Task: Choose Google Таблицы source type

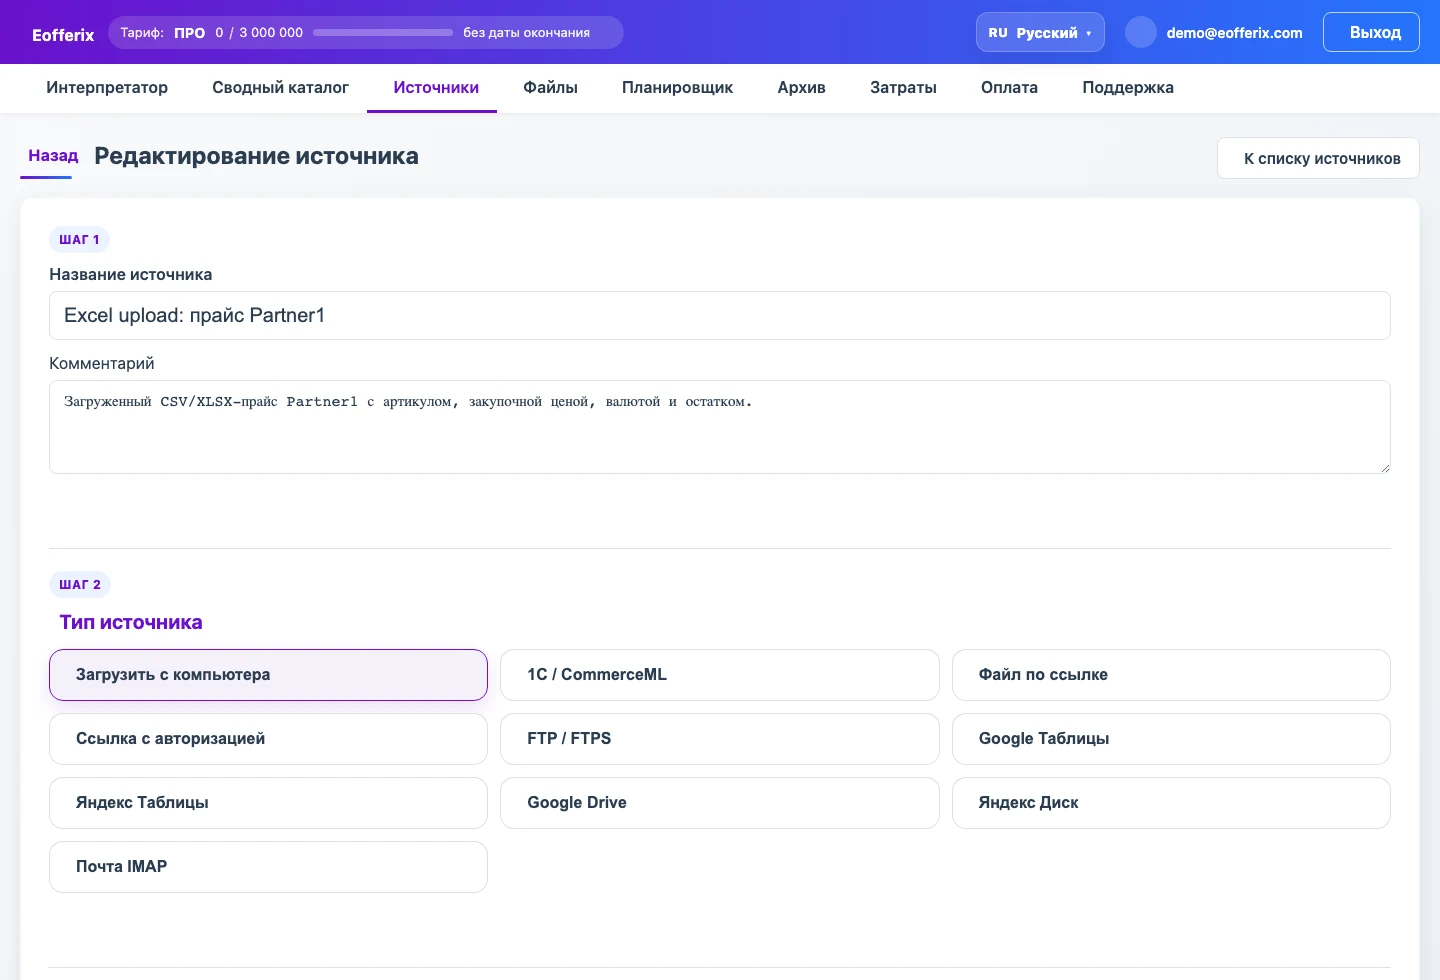Action: pos(1171,739)
